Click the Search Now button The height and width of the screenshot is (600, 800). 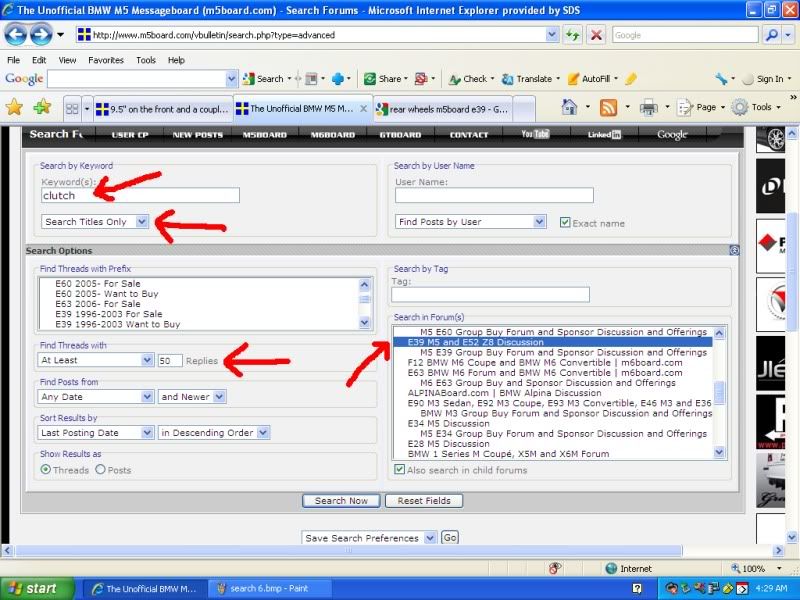(341, 501)
